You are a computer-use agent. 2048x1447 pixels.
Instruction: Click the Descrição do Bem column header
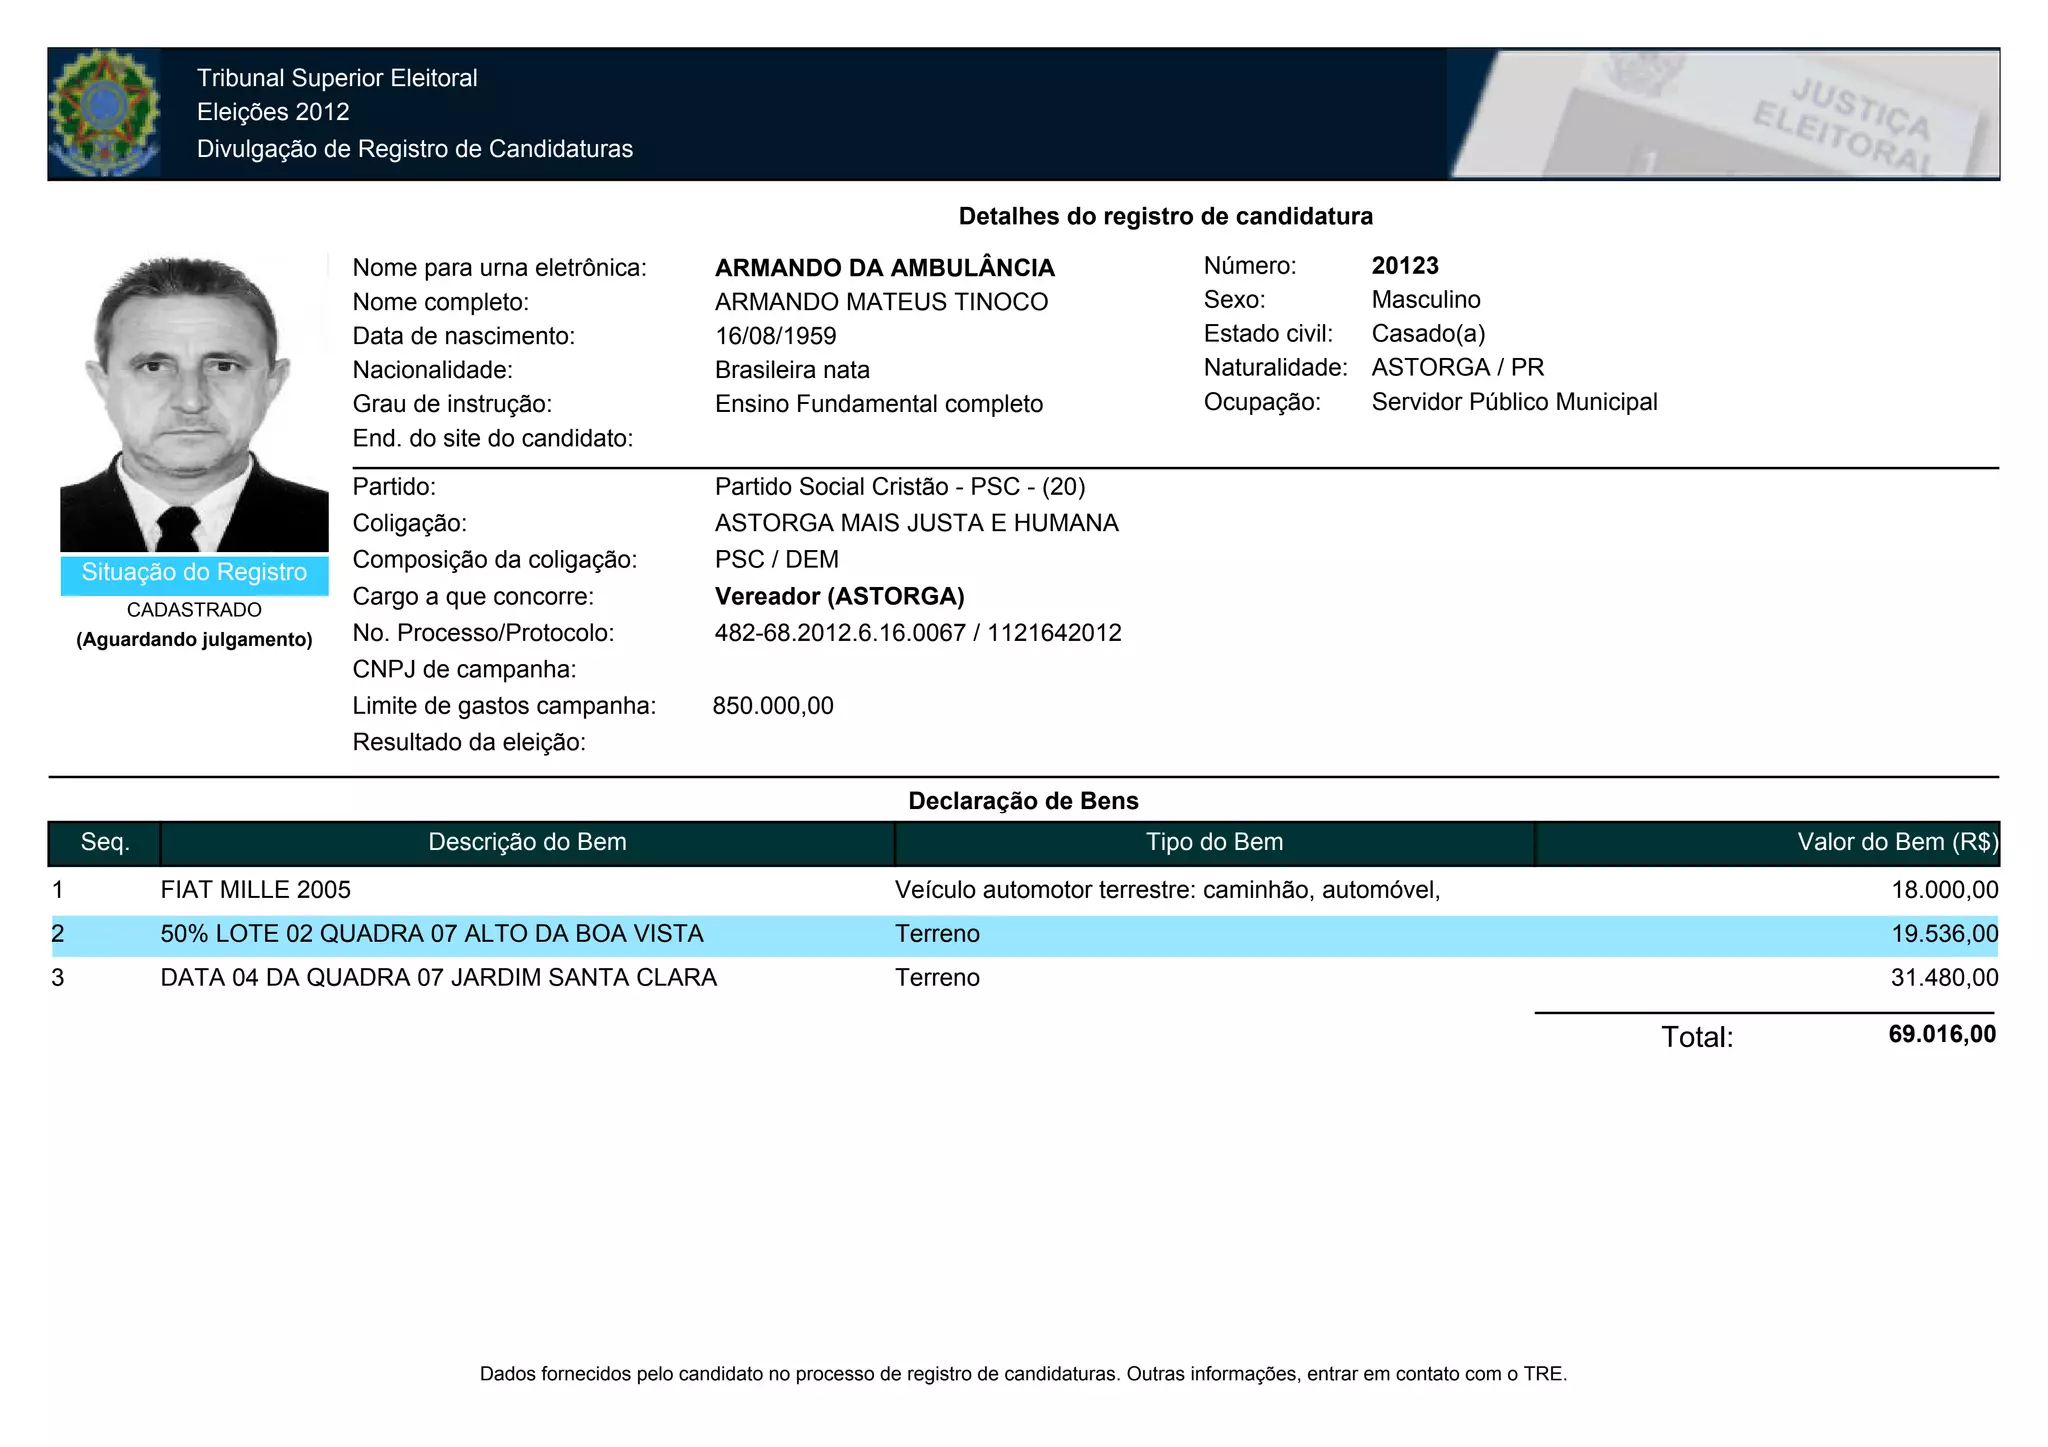click(527, 842)
